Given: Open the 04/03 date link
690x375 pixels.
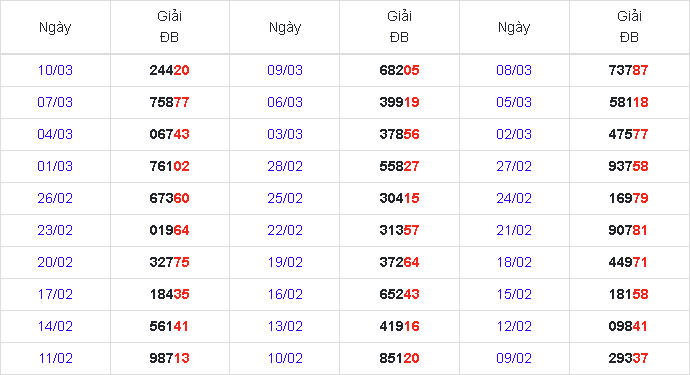Looking at the screenshot, I should (x=55, y=134).
